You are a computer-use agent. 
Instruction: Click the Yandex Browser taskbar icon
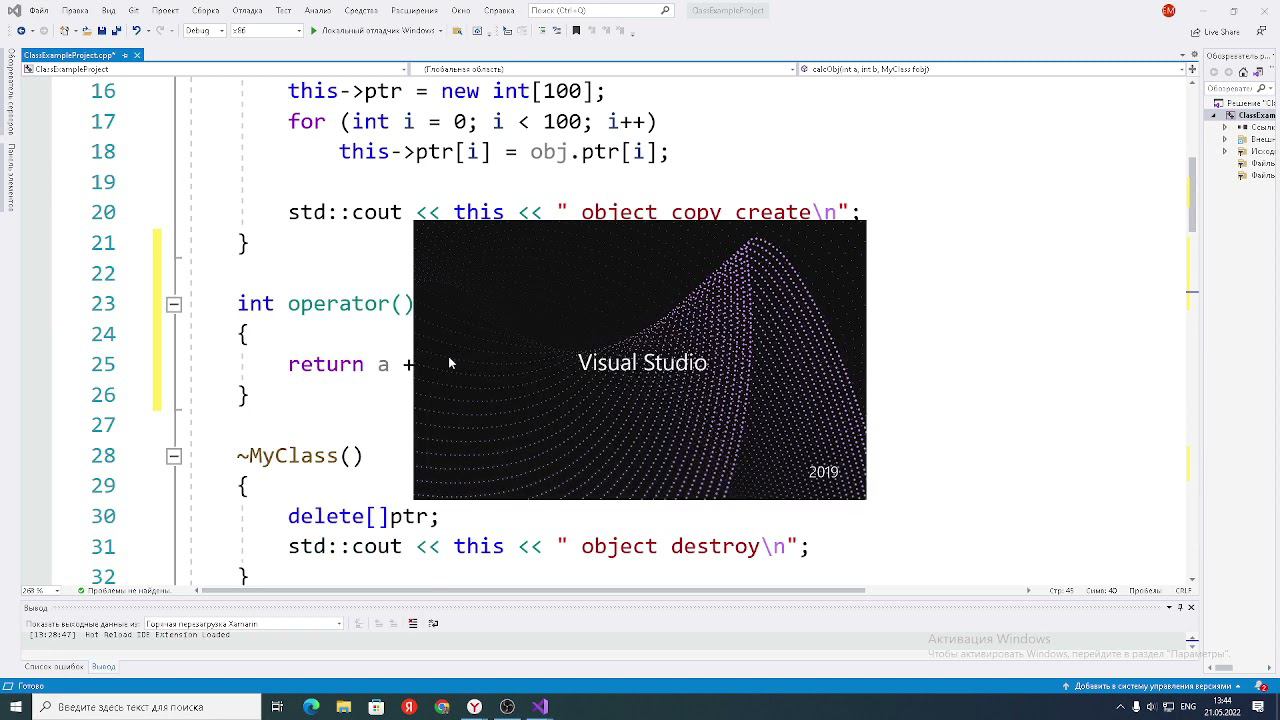475,707
